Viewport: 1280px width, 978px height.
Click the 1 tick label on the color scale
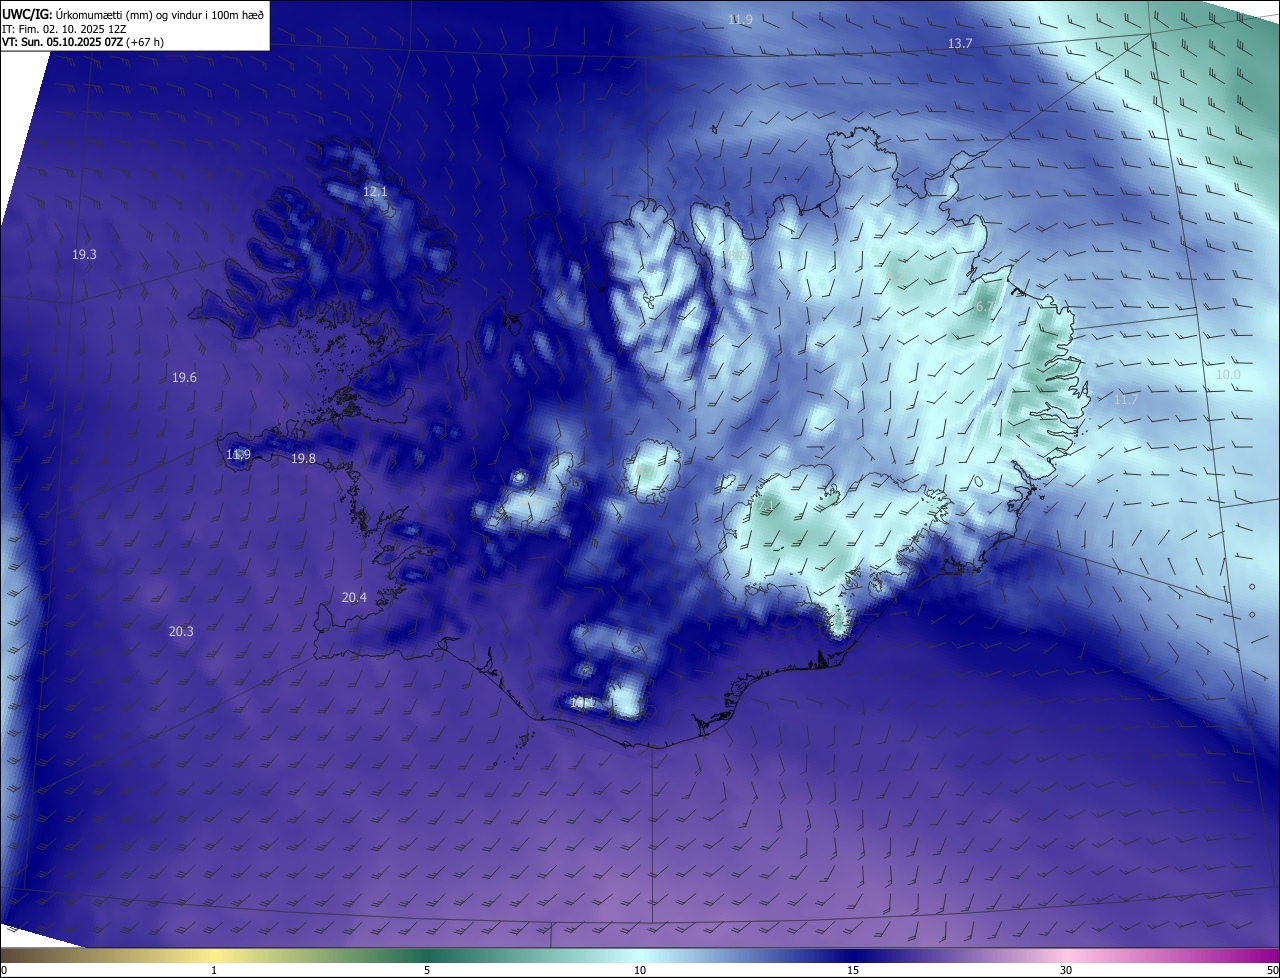[214, 970]
